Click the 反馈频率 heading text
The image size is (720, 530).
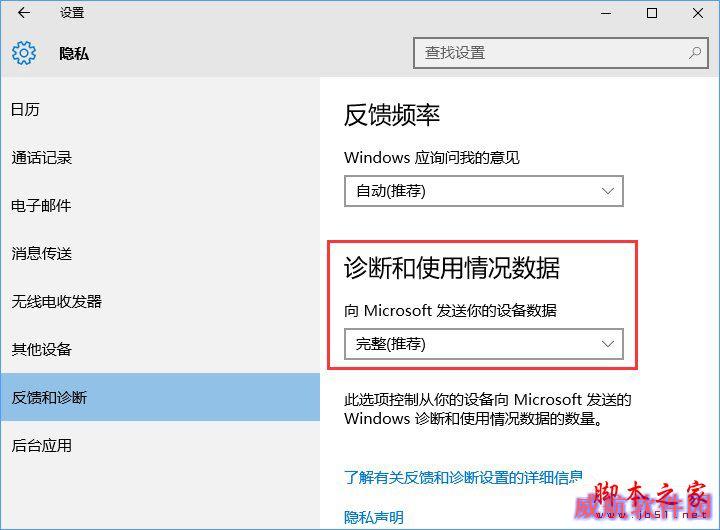pos(392,115)
